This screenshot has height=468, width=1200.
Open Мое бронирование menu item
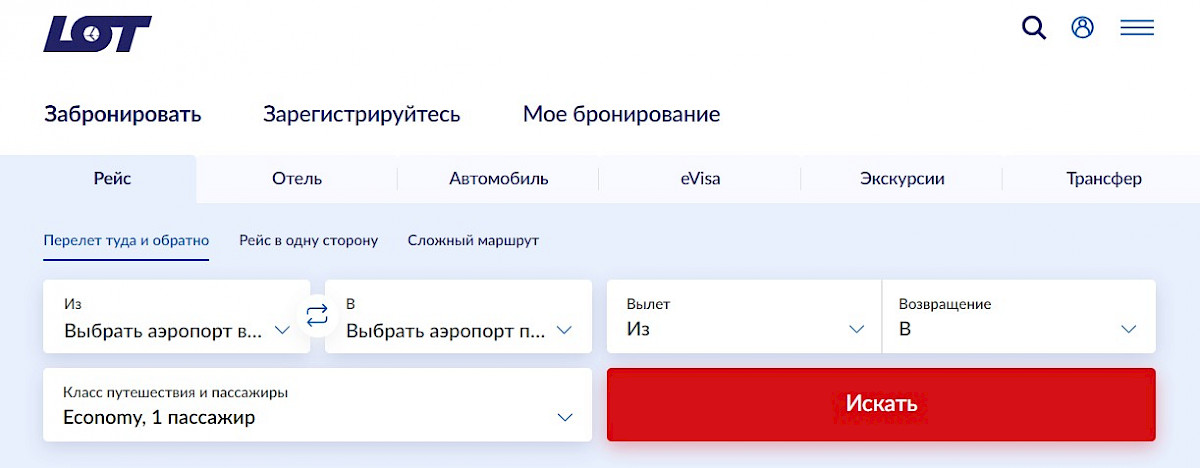click(621, 114)
